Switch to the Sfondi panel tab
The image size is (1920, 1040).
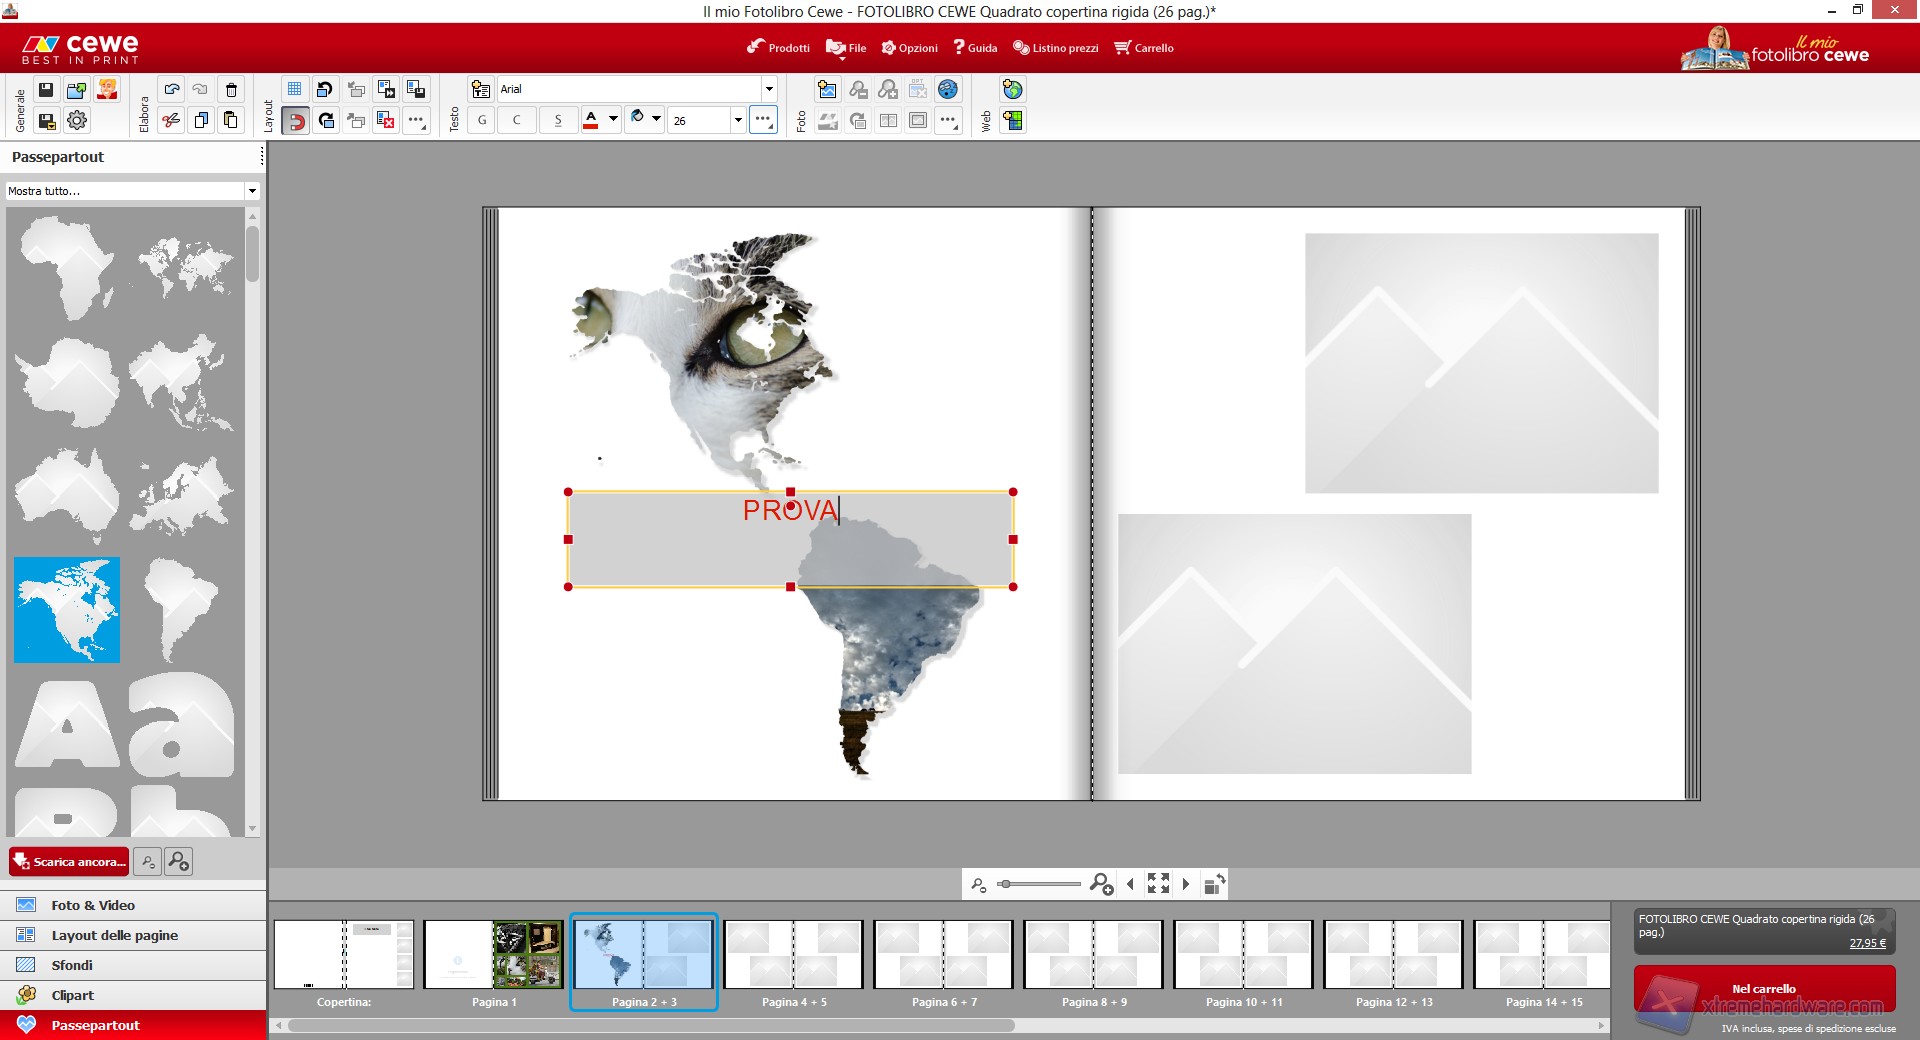(x=72, y=965)
